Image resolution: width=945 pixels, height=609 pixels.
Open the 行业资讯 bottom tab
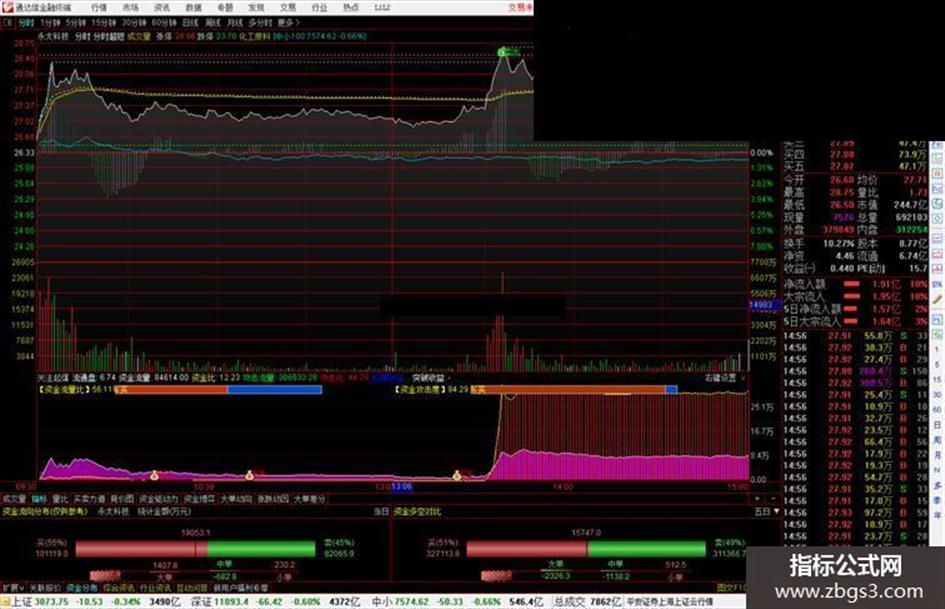pyautogui.click(x=155, y=587)
